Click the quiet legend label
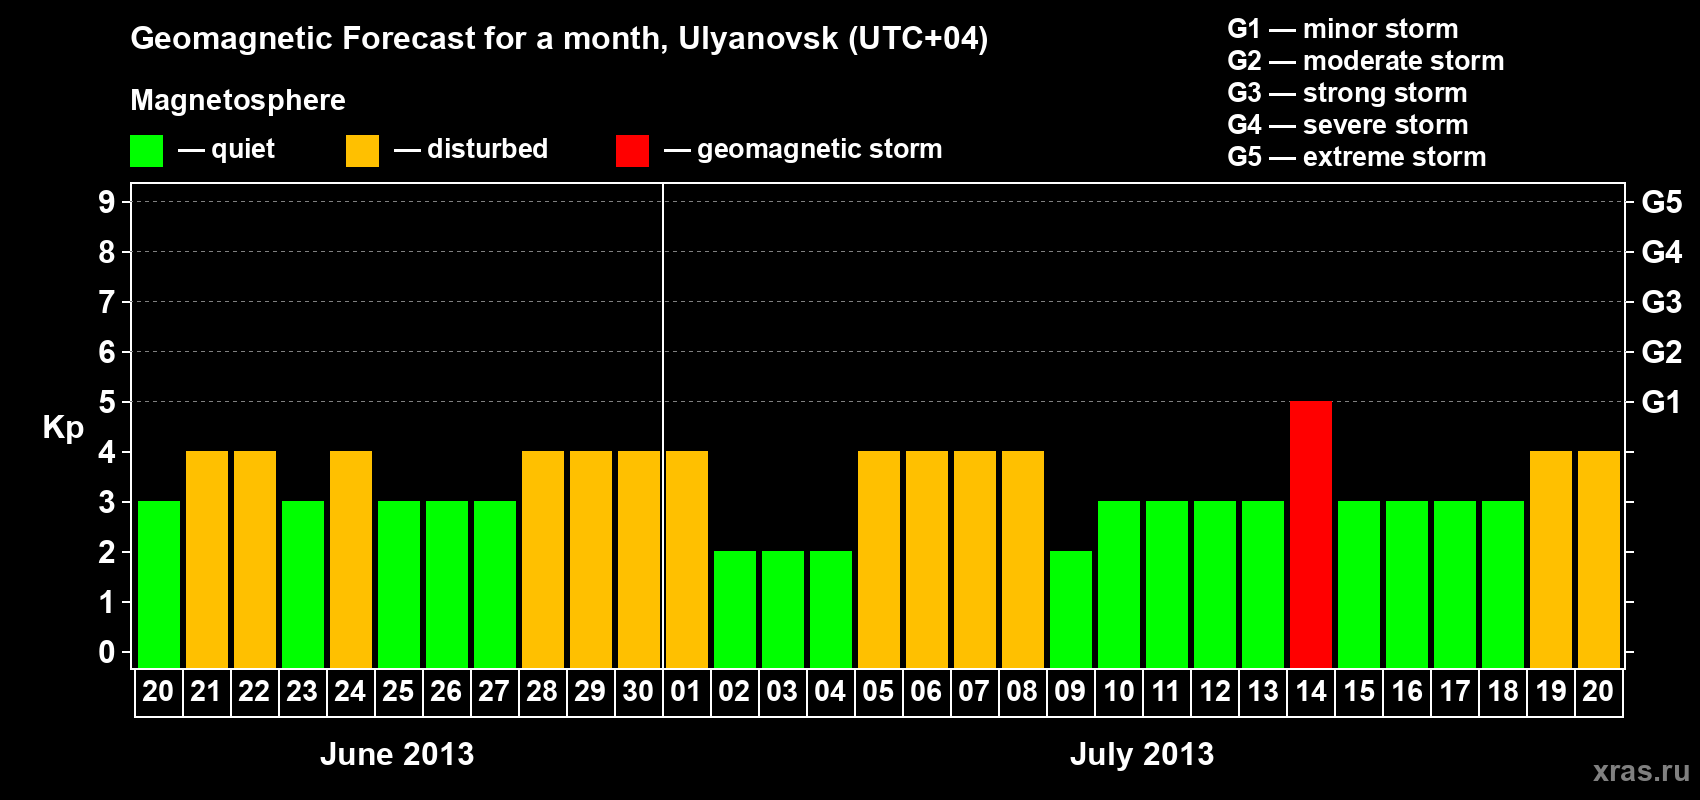Screen dimensions: 1700x800 pyautogui.click(x=243, y=150)
